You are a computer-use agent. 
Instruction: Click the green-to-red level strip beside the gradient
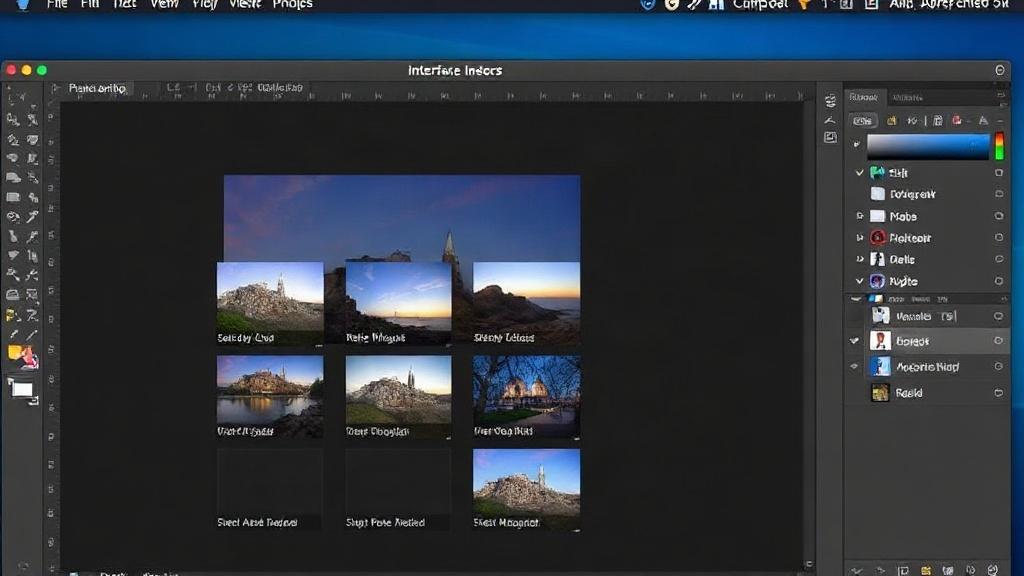[x=999, y=146]
